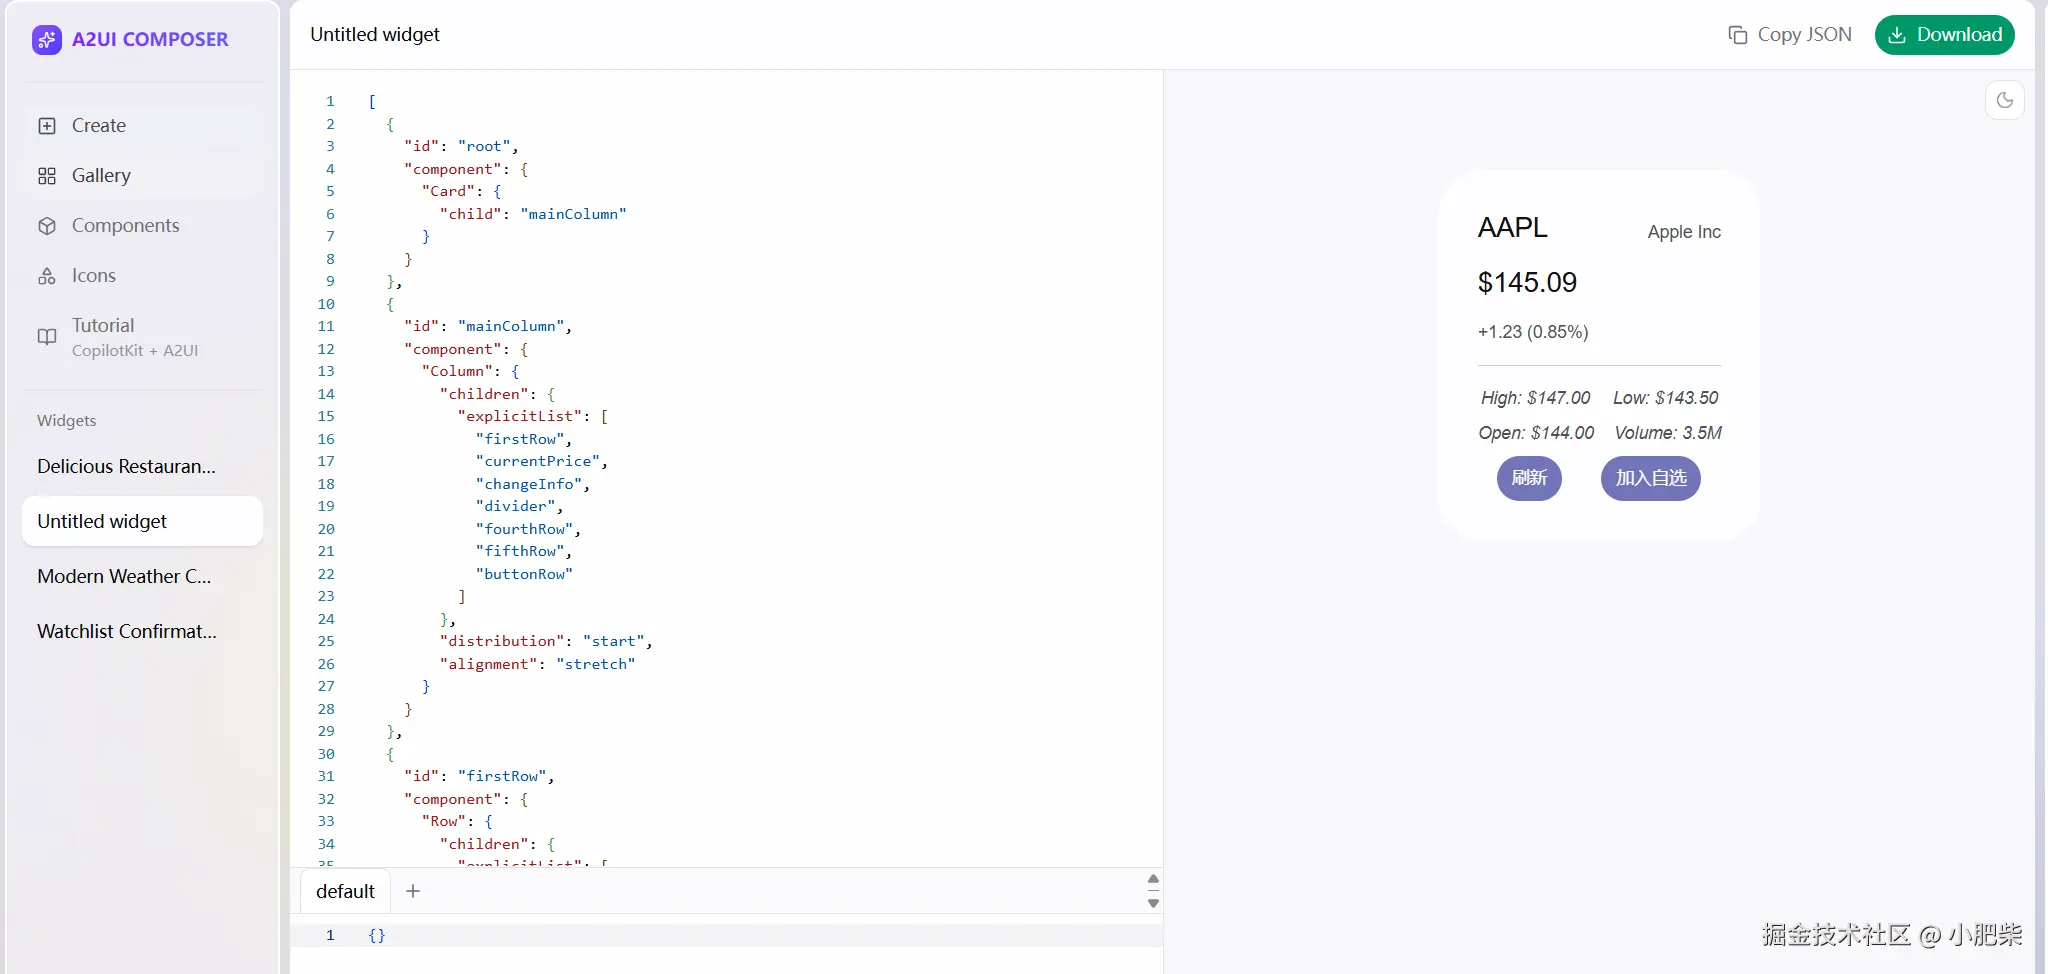The height and width of the screenshot is (974, 2048).
Task: Go to the Icons section
Action: point(143,276)
